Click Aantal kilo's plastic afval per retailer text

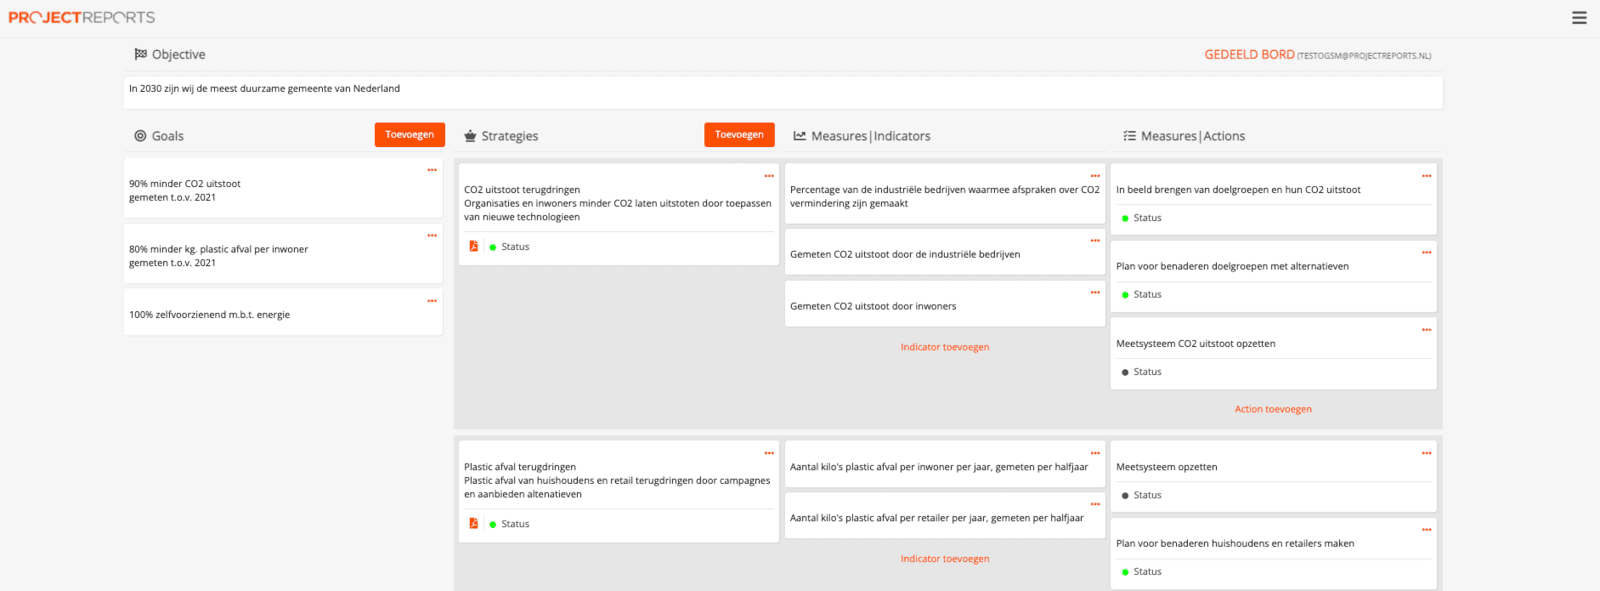click(x=937, y=518)
